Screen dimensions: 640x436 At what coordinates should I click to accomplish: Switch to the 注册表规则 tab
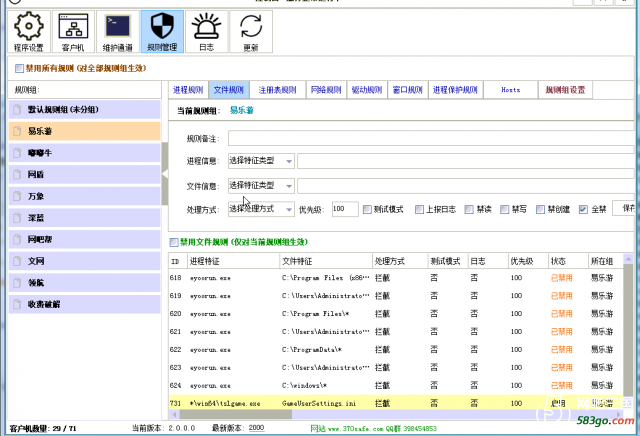tap(278, 90)
